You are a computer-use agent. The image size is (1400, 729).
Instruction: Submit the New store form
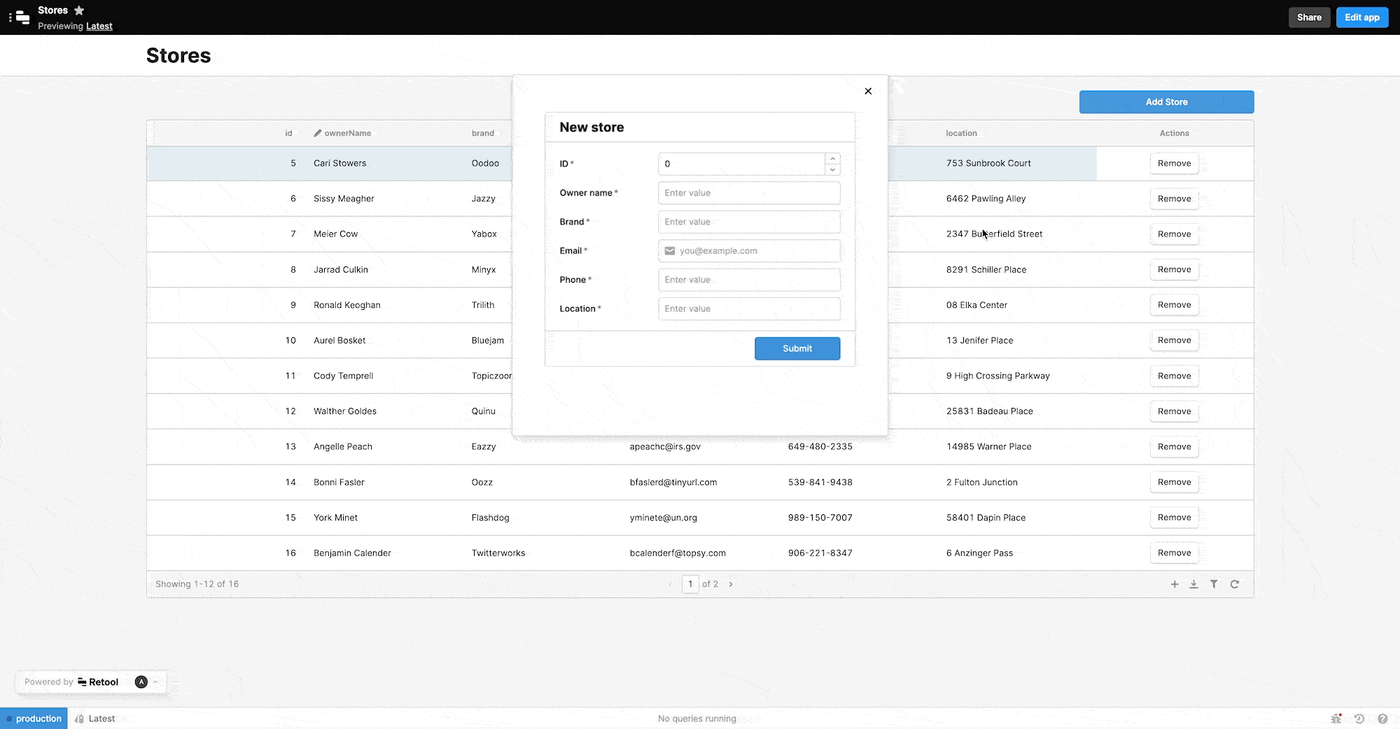tap(797, 348)
